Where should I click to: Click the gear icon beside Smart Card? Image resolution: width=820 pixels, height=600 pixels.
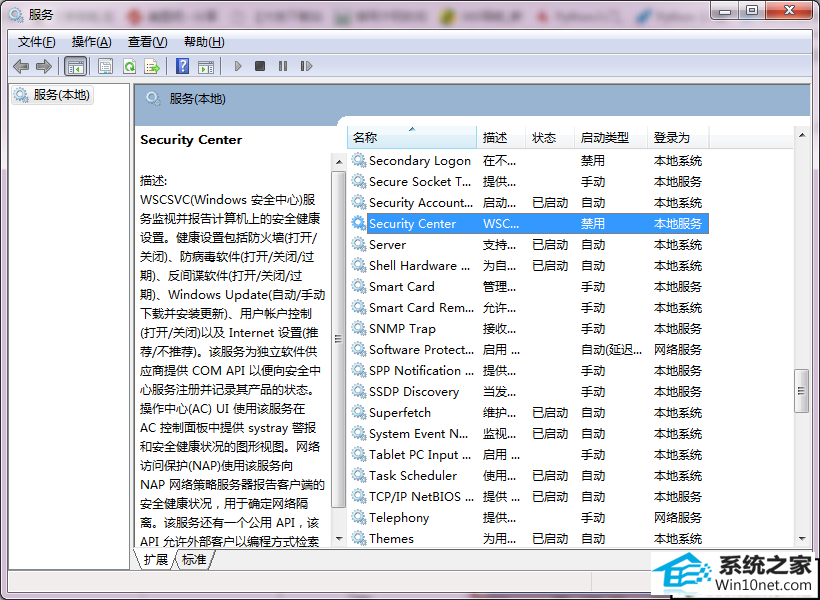pos(358,286)
